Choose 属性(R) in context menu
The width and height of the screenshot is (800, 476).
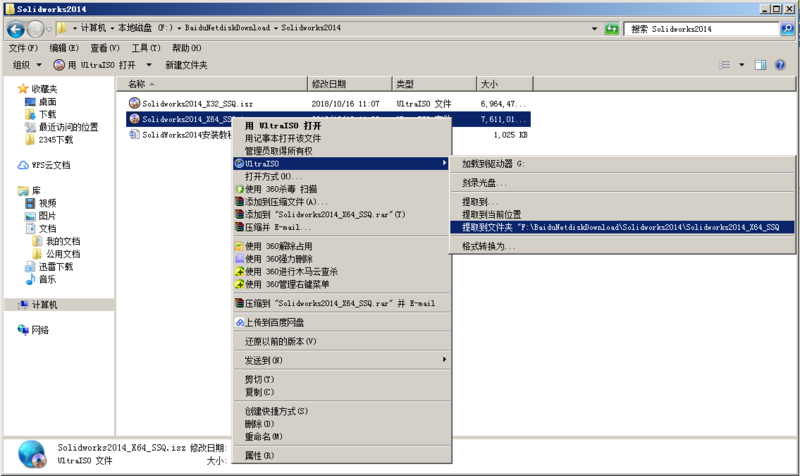tap(342, 456)
